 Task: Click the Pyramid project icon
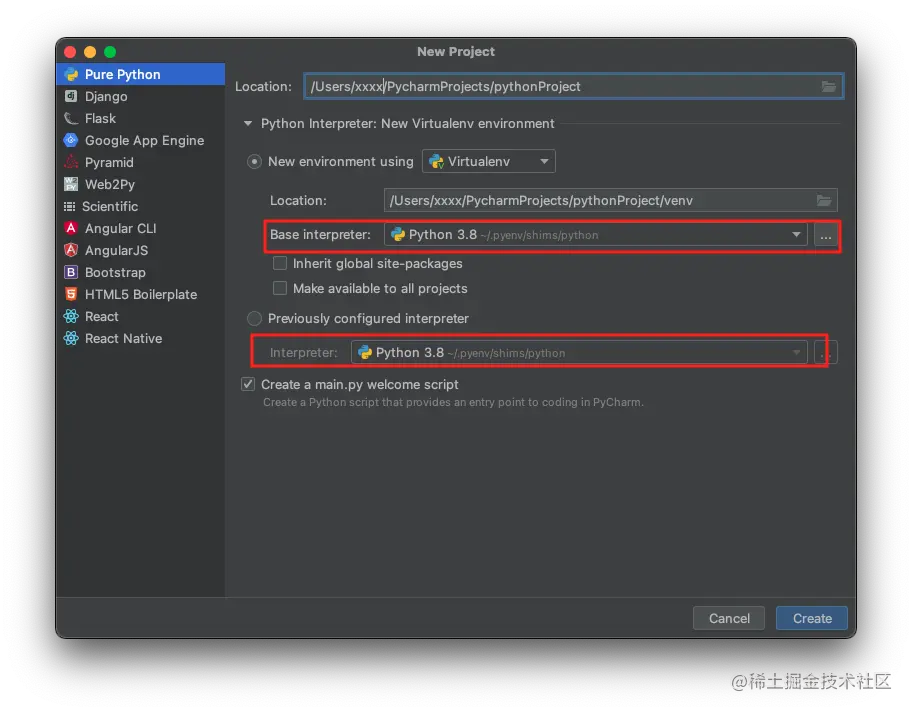point(71,162)
